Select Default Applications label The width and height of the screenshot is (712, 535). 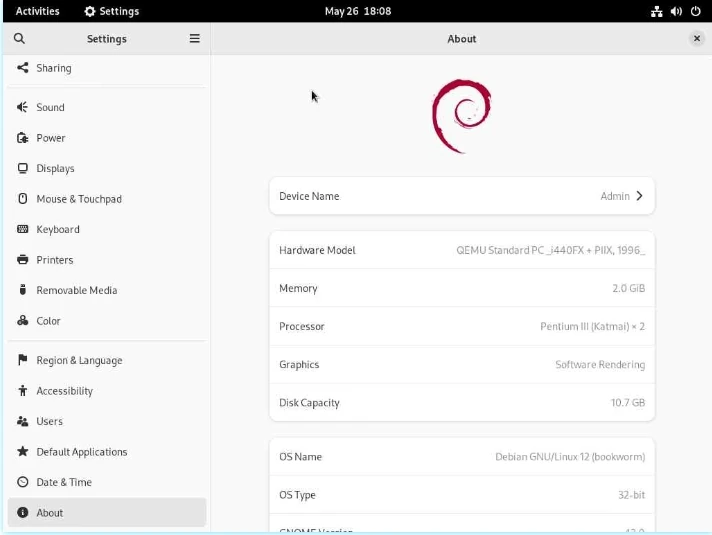tap(82, 452)
